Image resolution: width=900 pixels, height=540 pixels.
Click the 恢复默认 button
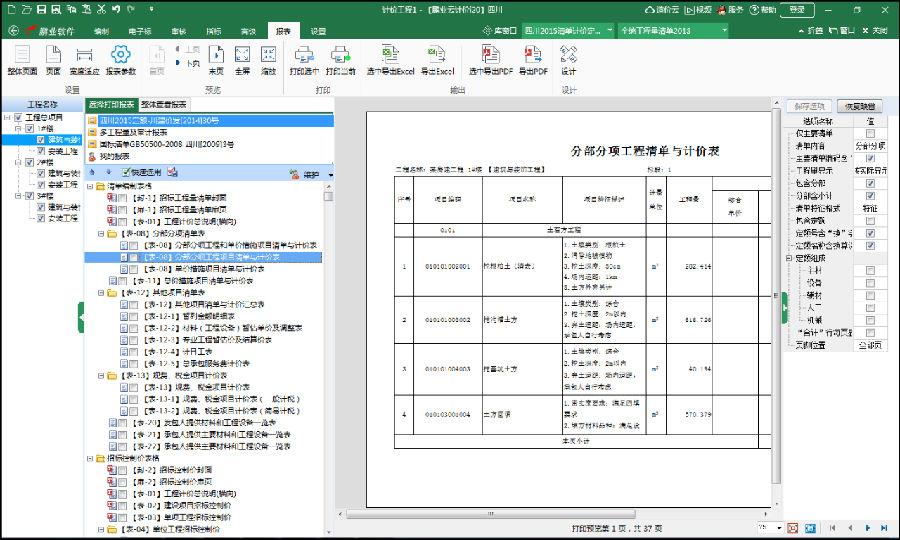pos(859,105)
